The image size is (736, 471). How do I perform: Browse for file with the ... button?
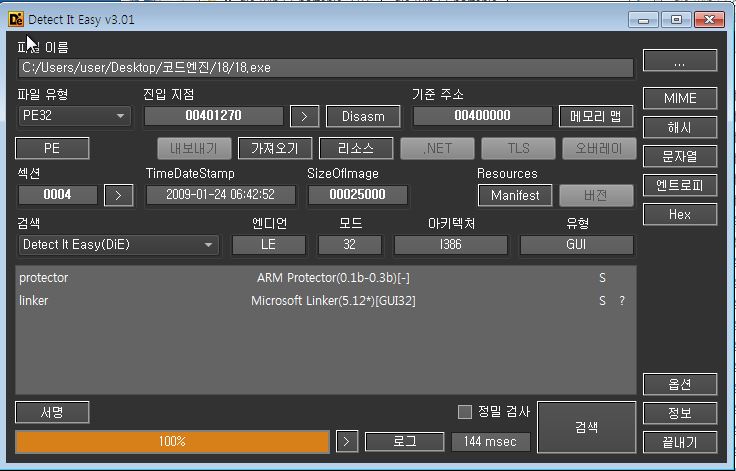point(680,61)
